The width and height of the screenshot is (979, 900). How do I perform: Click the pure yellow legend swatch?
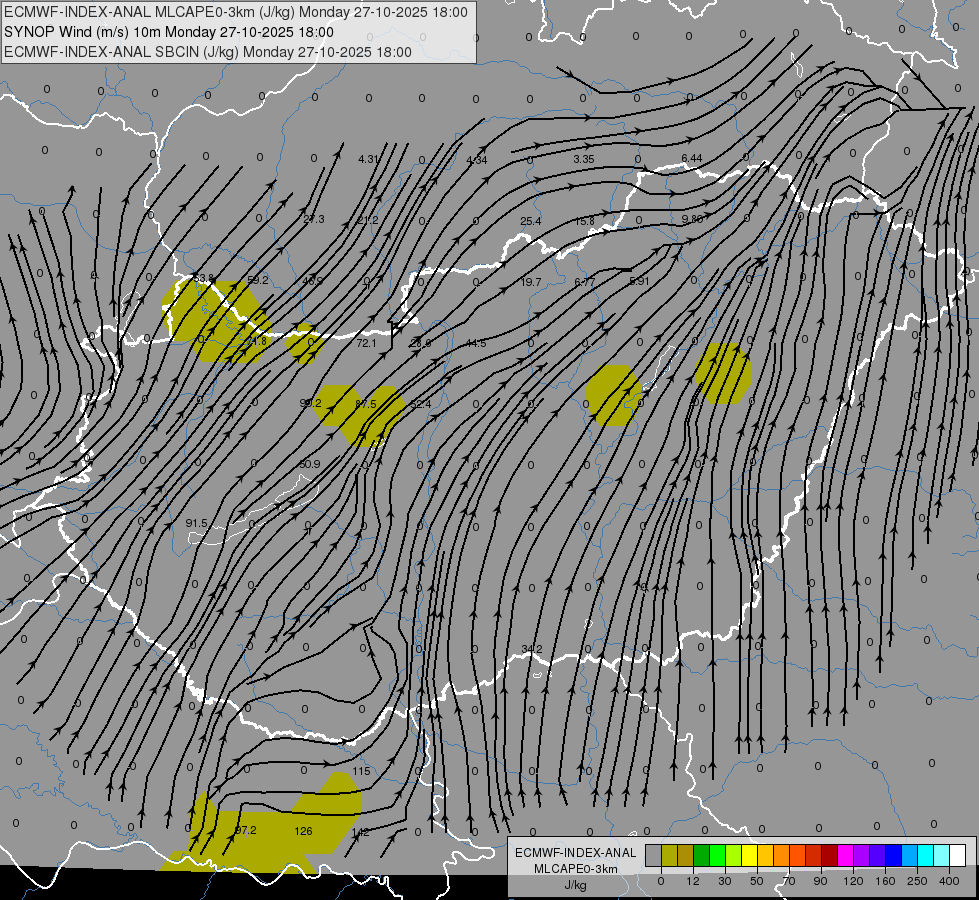[750, 855]
